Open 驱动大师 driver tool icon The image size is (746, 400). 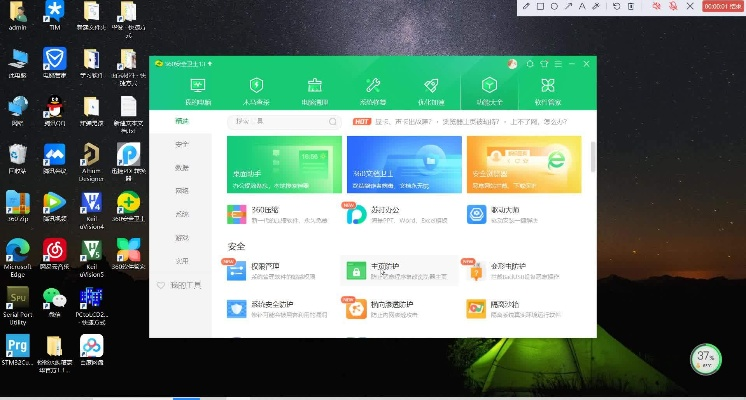476,215
